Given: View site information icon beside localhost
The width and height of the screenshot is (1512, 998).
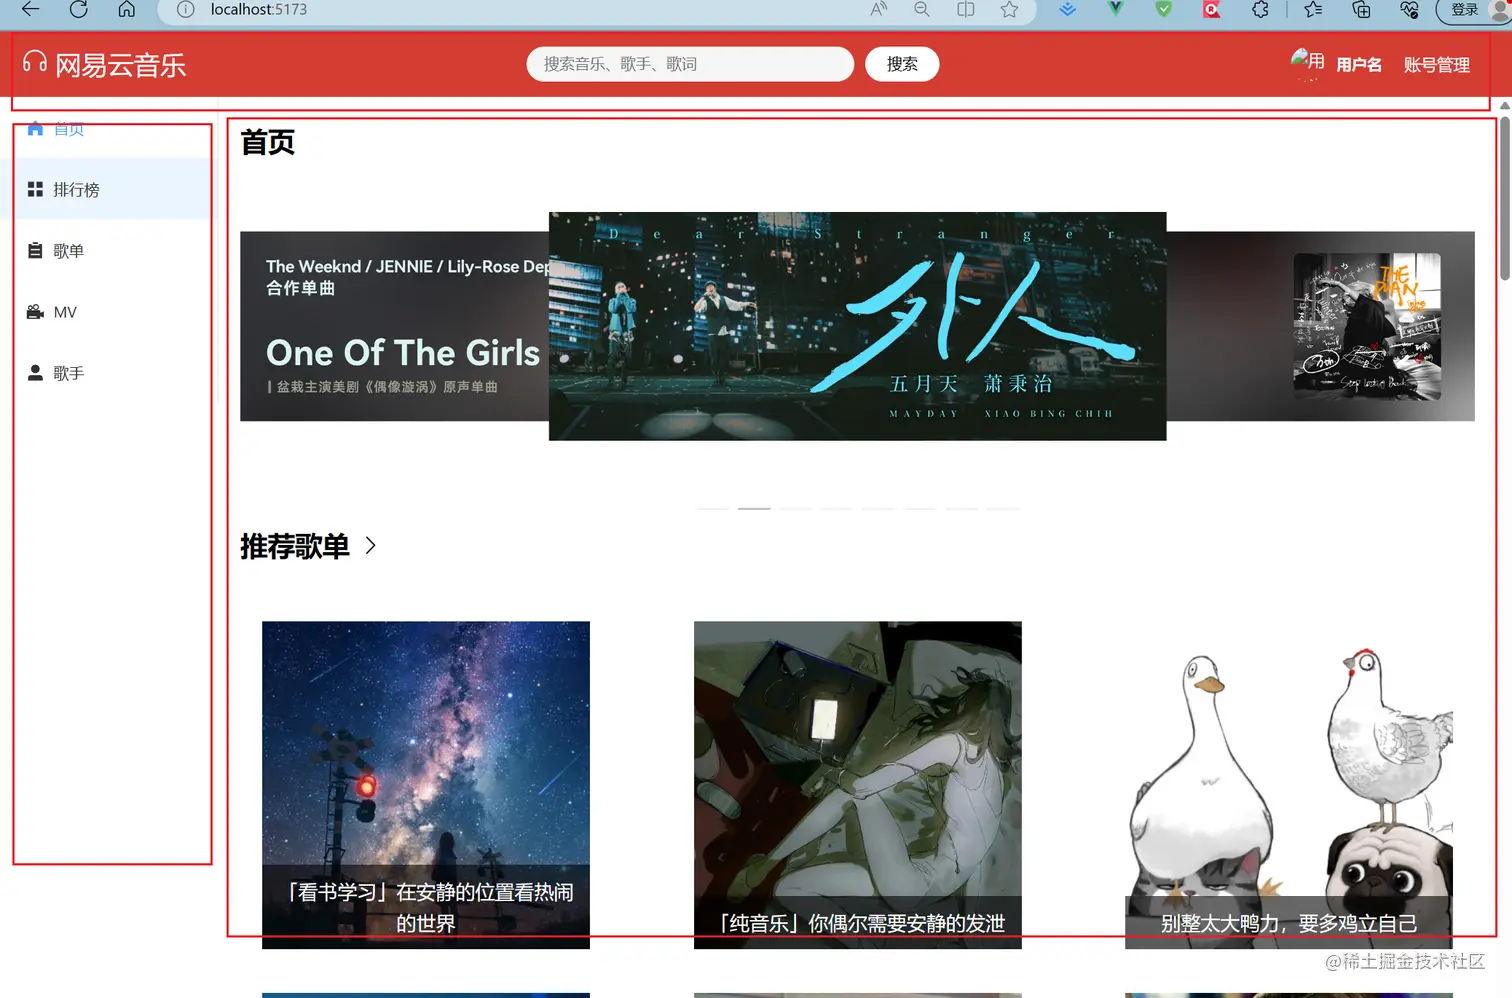Looking at the screenshot, I should tap(185, 9).
